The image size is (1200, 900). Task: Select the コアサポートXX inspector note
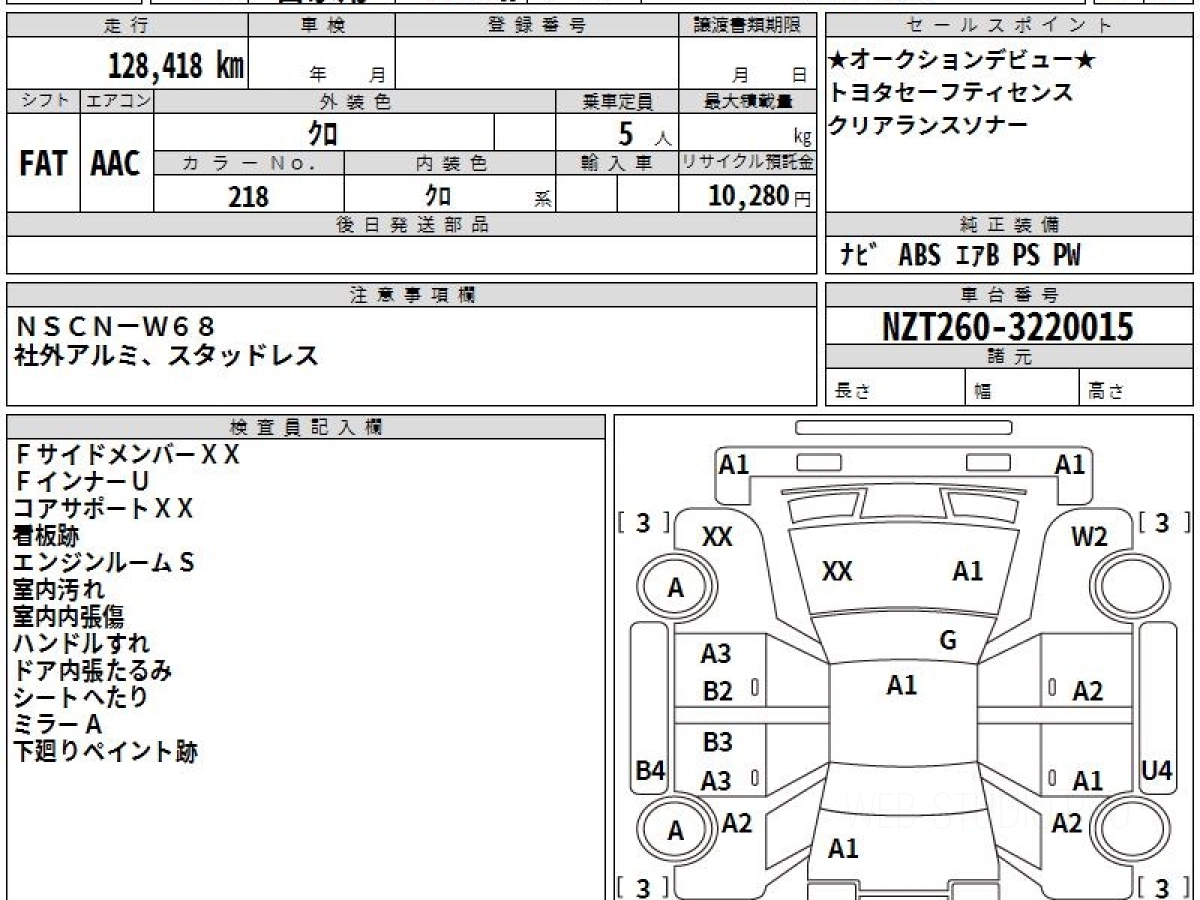coord(103,509)
